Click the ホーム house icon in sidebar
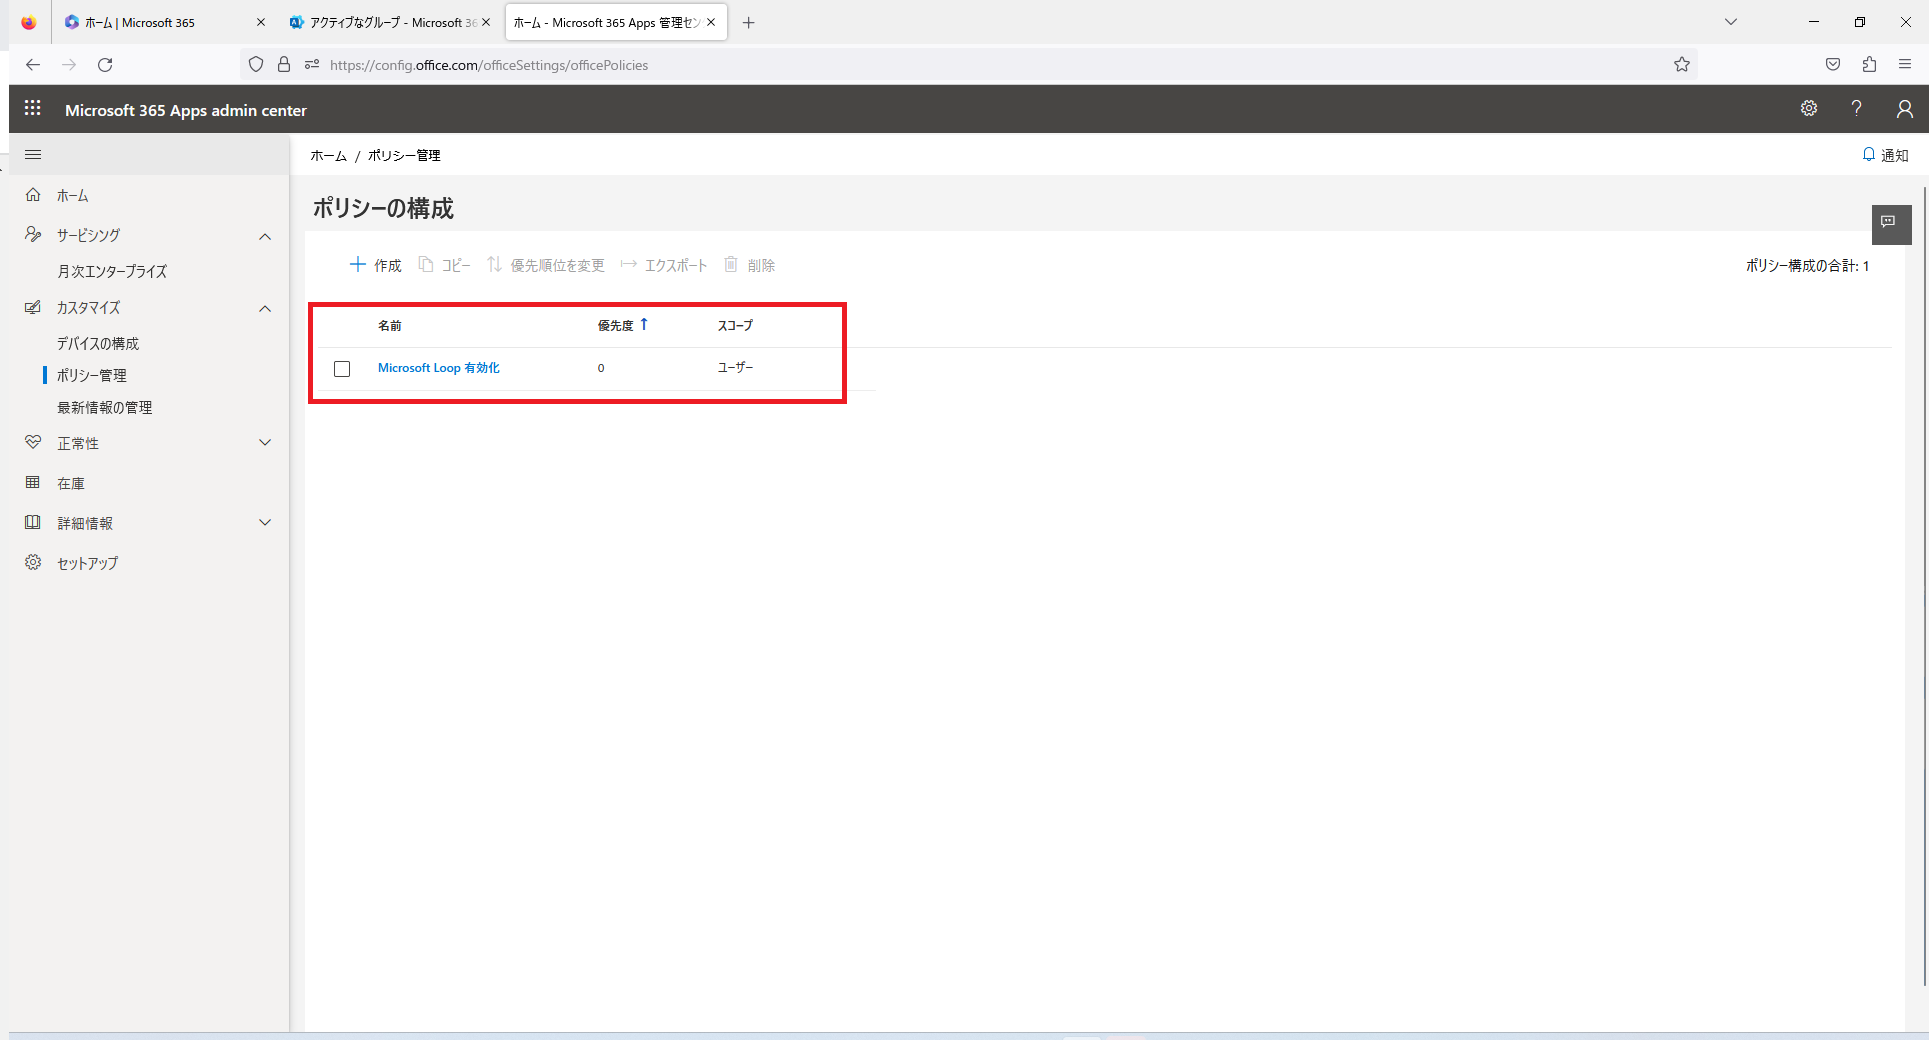This screenshot has height=1042, width=1932. tap(33, 195)
